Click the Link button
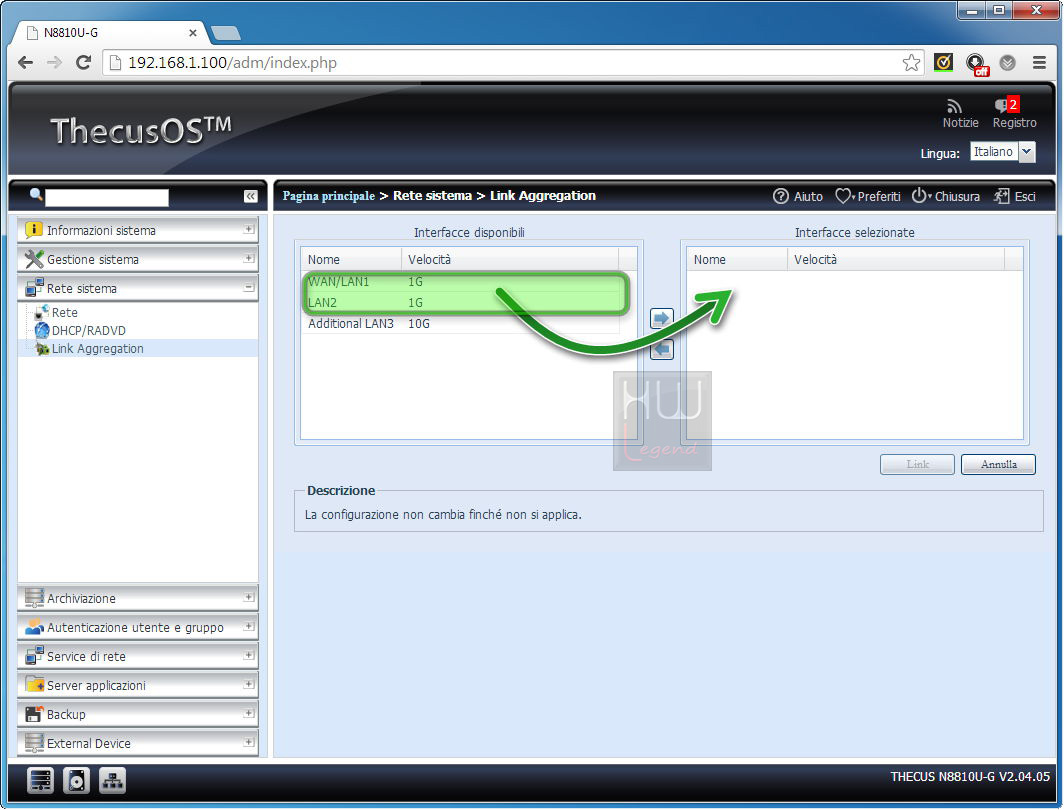The image size is (1064, 810). pos(917,465)
